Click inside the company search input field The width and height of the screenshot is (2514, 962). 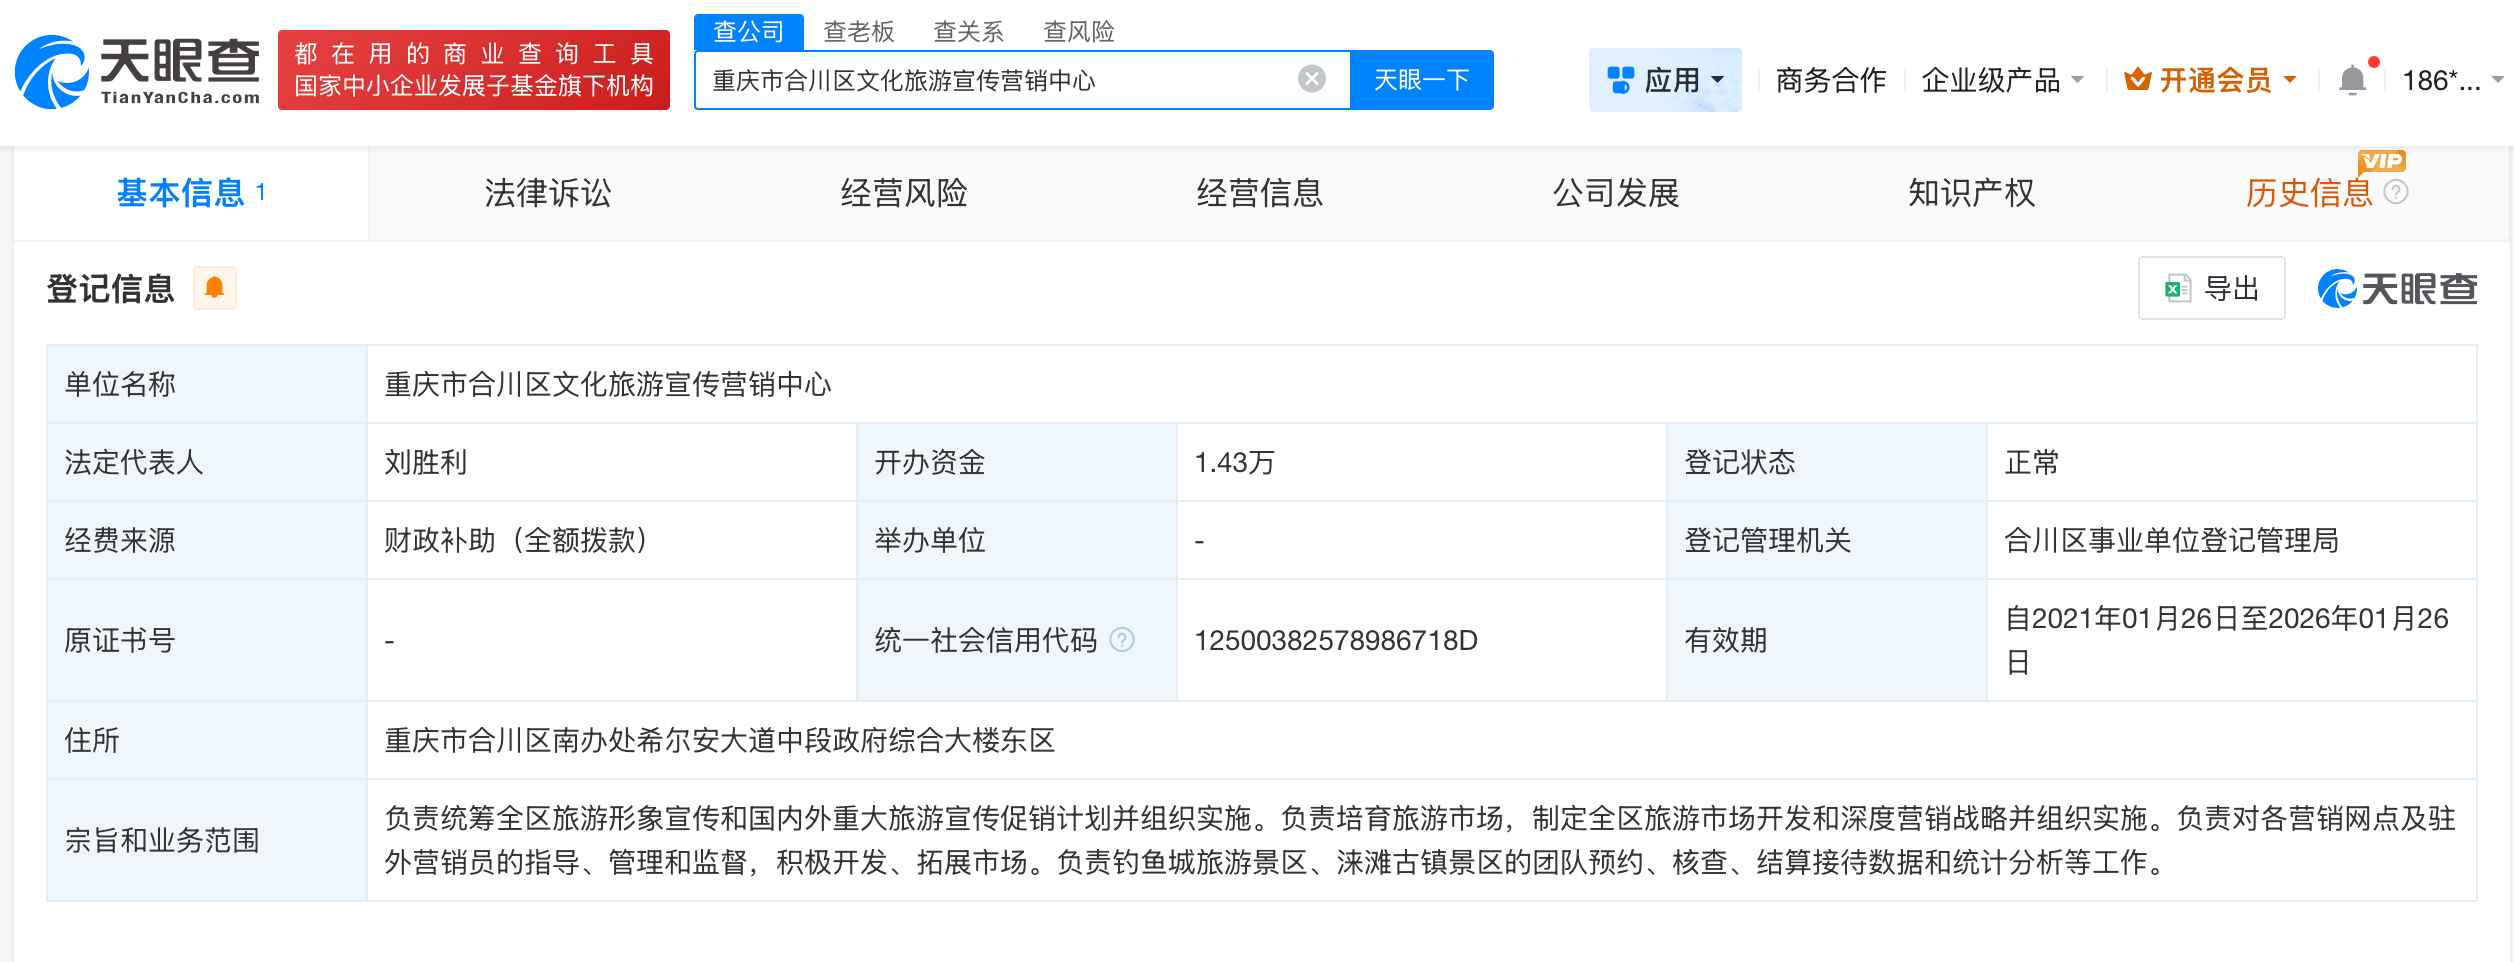[x=1000, y=80]
